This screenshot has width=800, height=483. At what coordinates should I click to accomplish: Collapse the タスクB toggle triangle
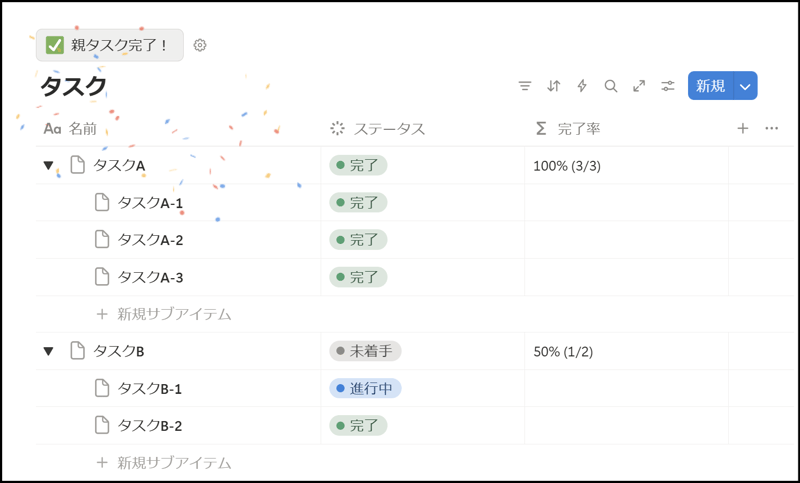(48, 351)
